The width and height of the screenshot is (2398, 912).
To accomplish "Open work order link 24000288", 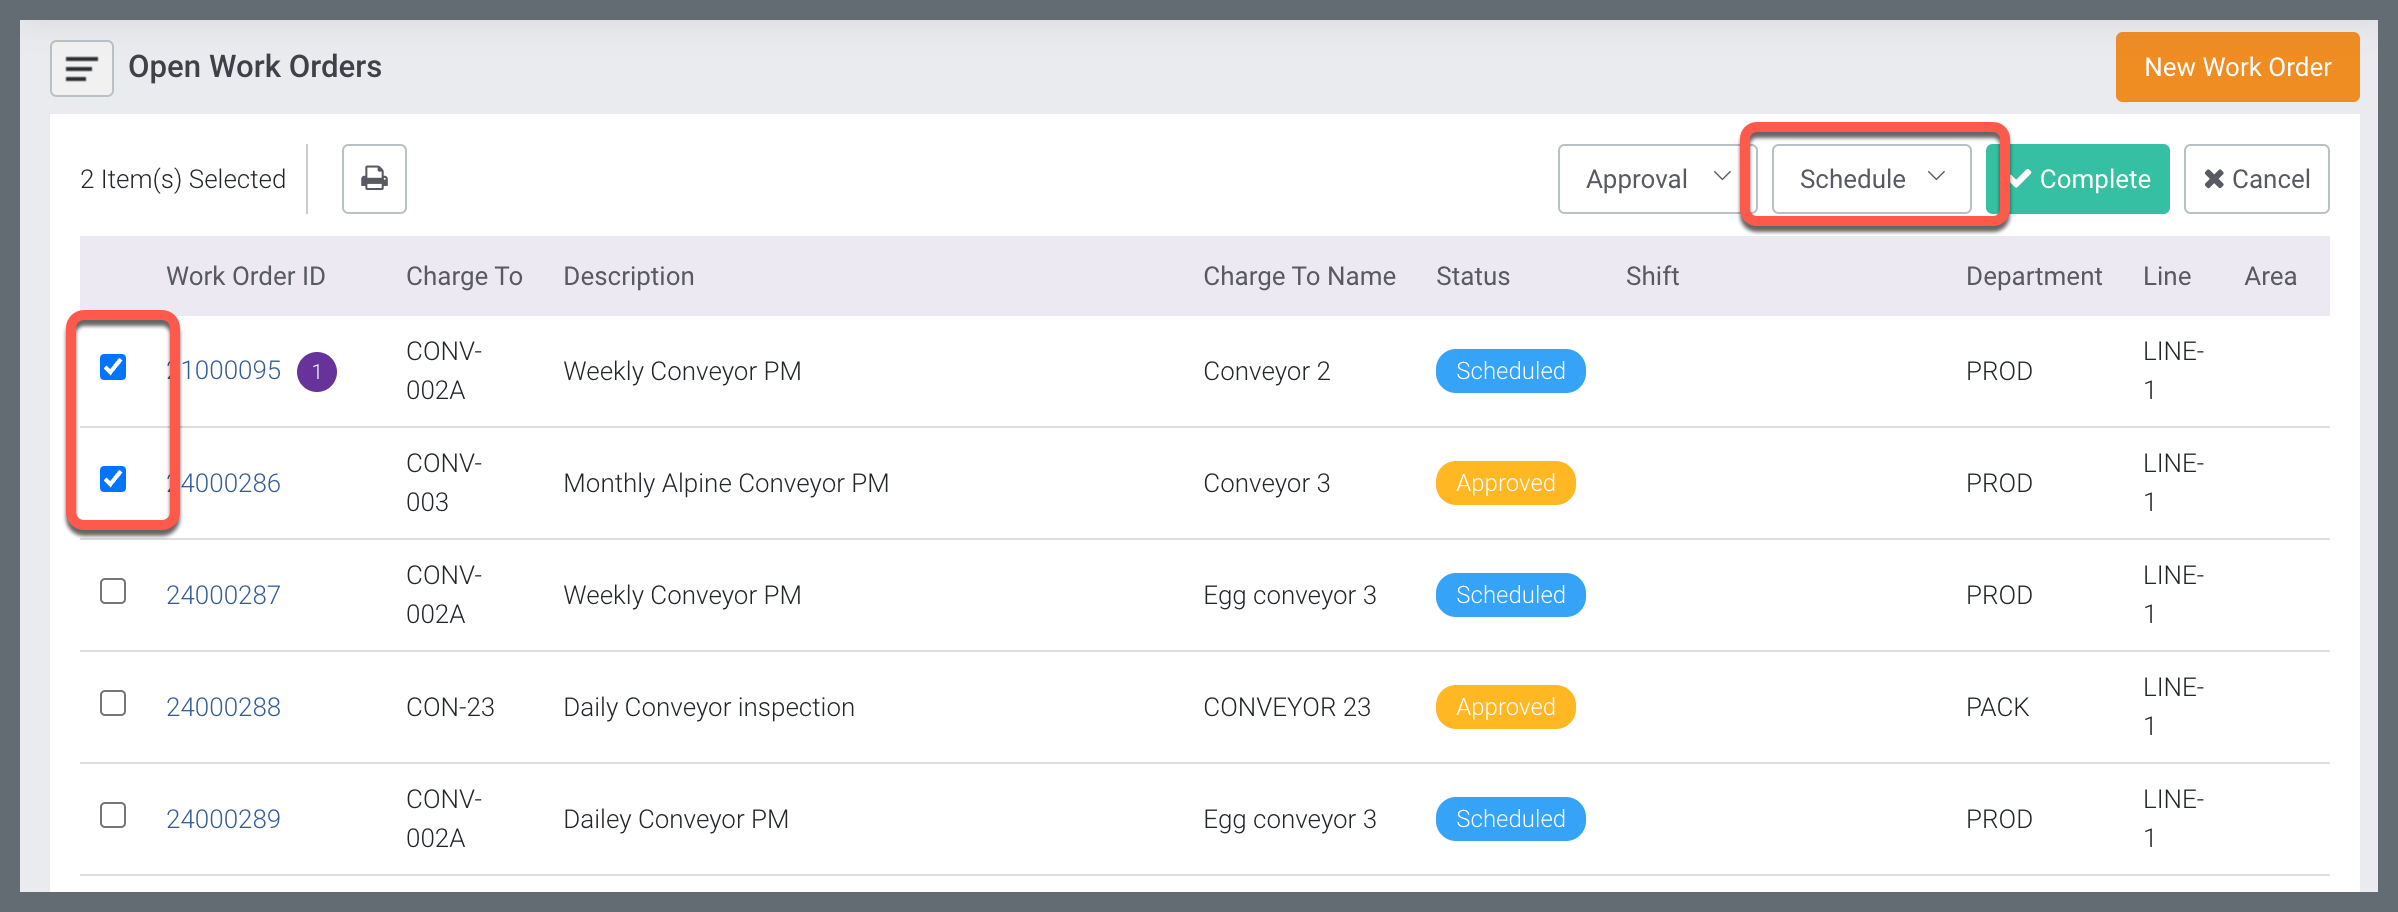I will (x=224, y=707).
